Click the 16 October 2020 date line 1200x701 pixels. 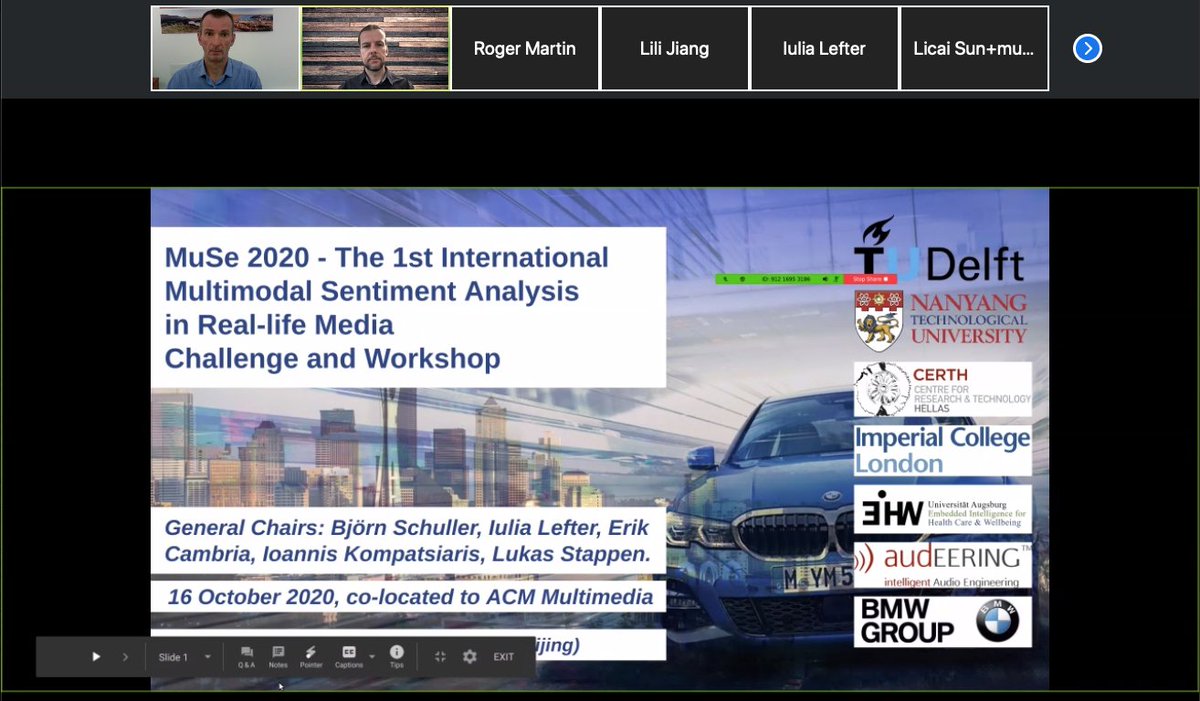click(x=408, y=597)
